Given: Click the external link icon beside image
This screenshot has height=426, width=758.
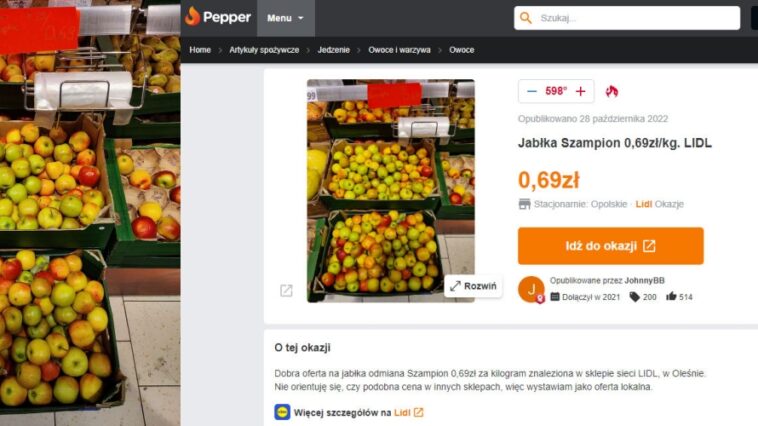Looking at the screenshot, I should coord(286,291).
